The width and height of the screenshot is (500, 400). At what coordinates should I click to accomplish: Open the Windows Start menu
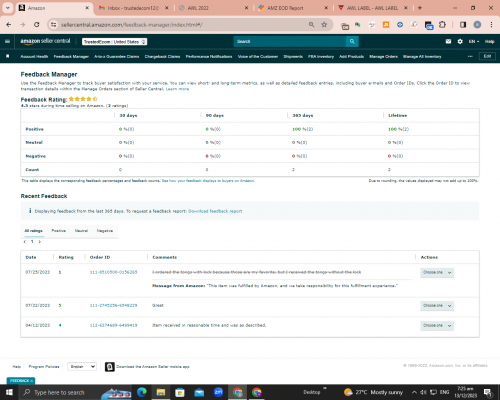pos(9,392)
